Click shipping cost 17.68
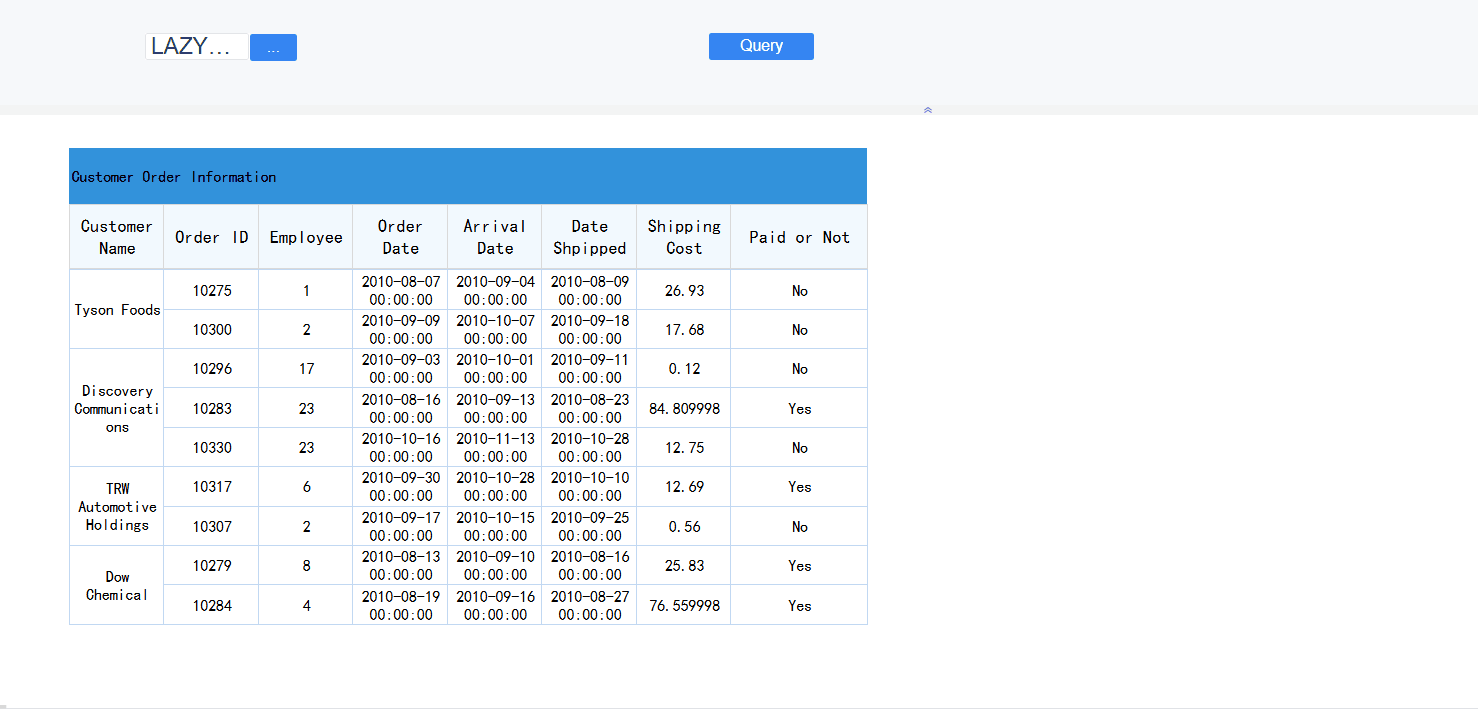The height and width of the screenshot is (709, 1478). click(684, 329)
